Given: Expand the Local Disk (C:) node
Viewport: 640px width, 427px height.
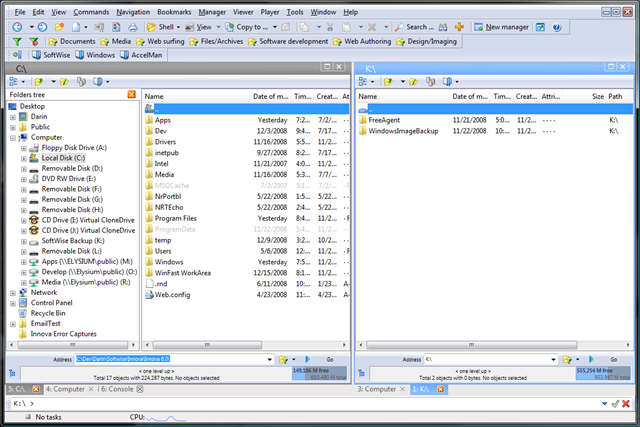Looking at the screenshot, I should pos(24,159).
